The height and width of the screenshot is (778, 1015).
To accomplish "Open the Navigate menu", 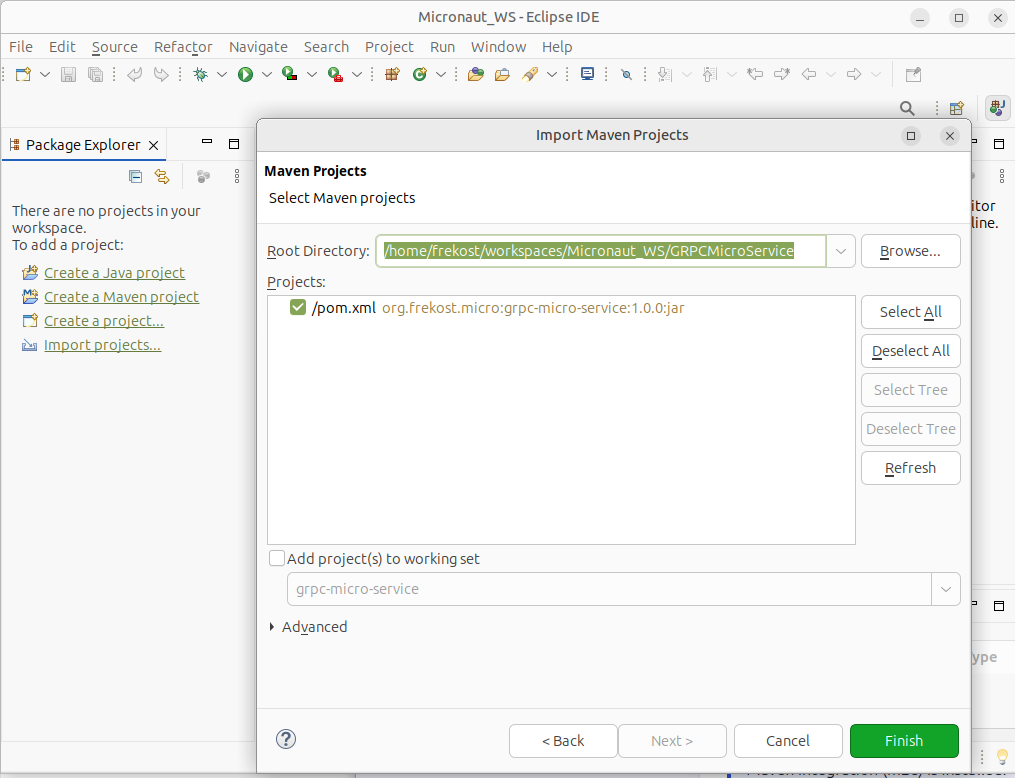I will coord(258,47).
